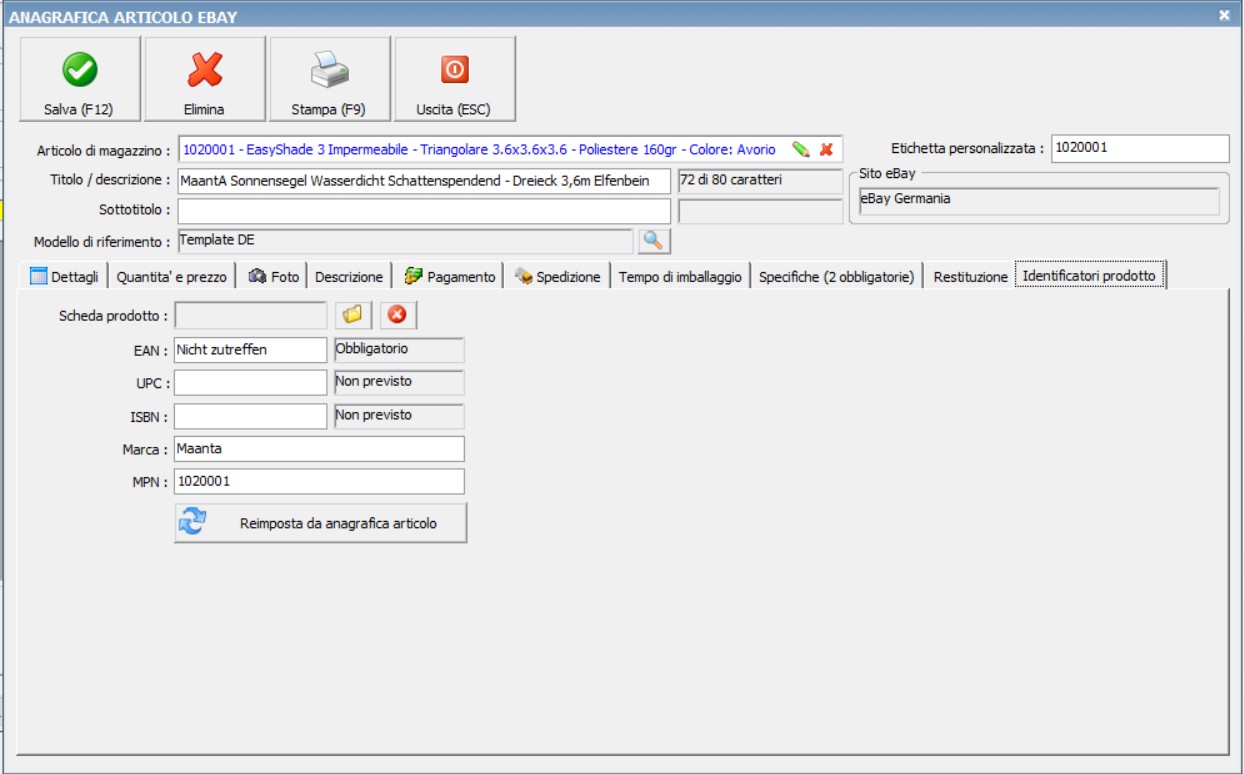Click the empty Sottotitolo character counter box
The width and height of the screenshot is (1244, 774).
point(760,211)
